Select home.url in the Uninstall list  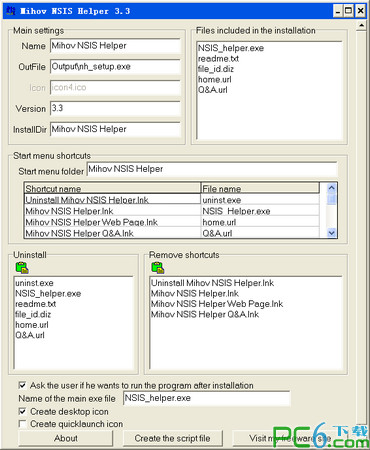[x=32, y=325]
